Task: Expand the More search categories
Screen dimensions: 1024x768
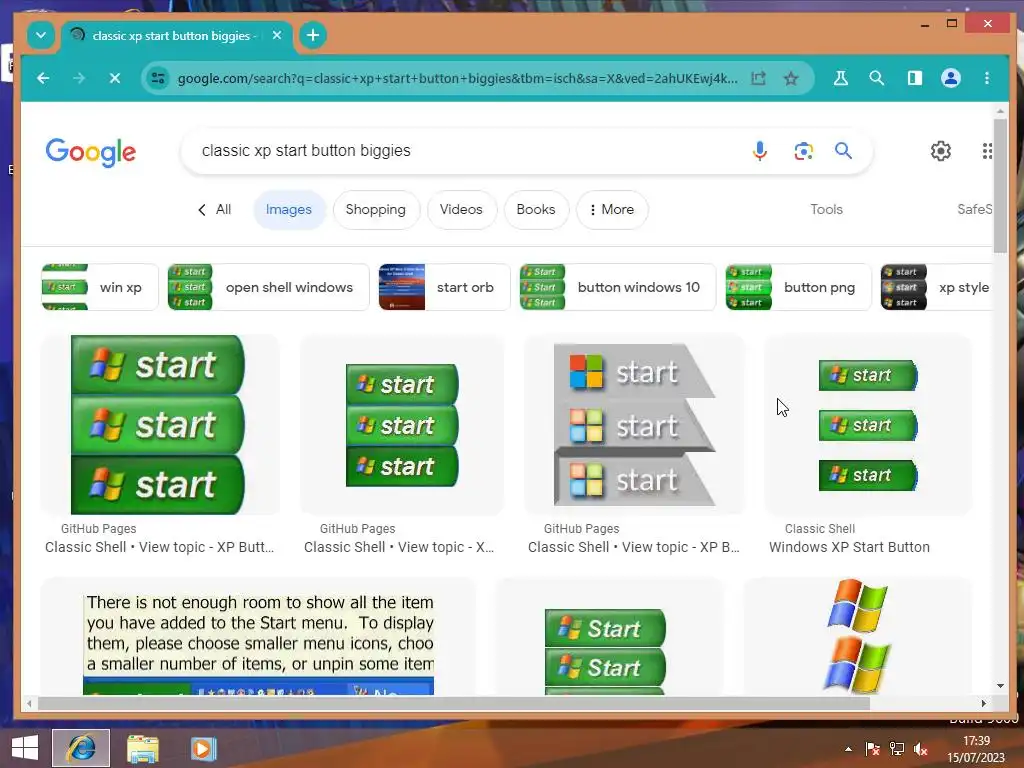Action: [612, 210]
